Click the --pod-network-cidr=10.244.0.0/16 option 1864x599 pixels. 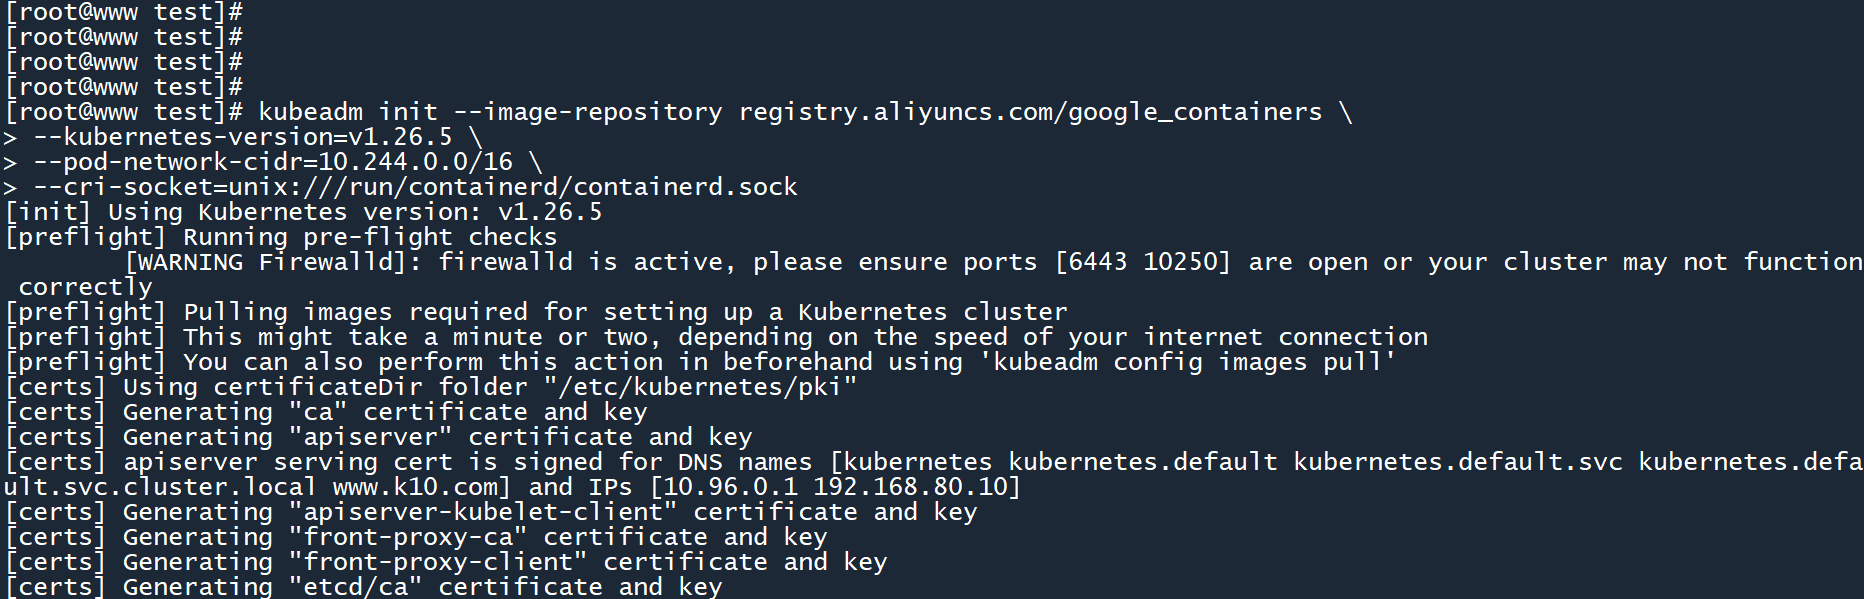tap(273, 162)
